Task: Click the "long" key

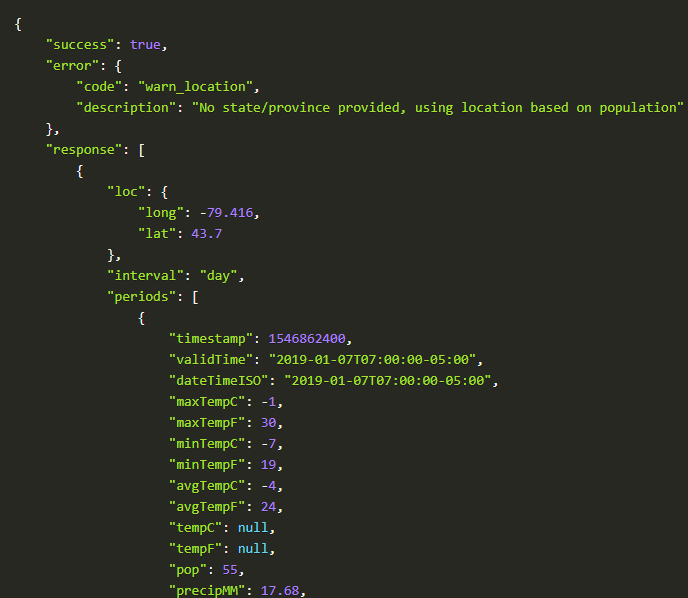Action: 161,213
